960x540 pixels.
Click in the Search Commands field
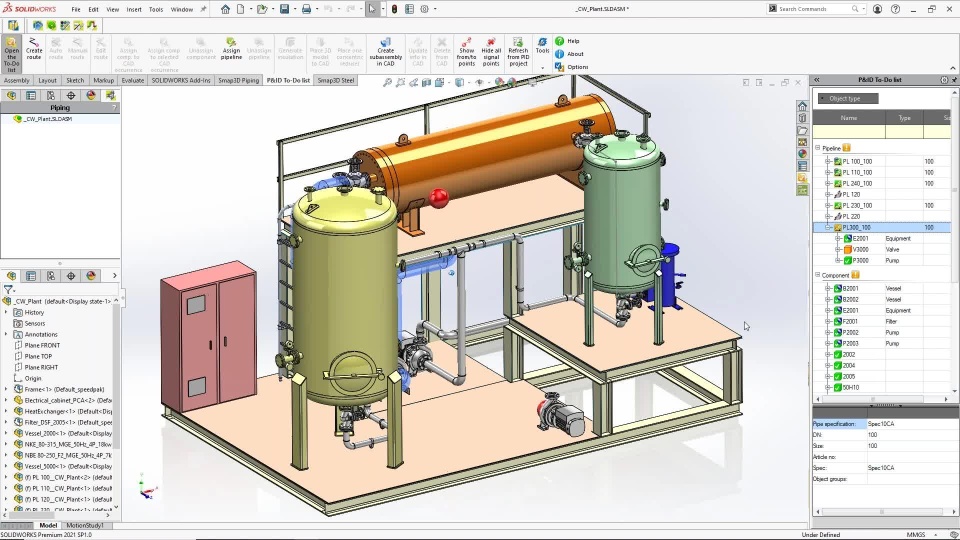tap(814, 9)
